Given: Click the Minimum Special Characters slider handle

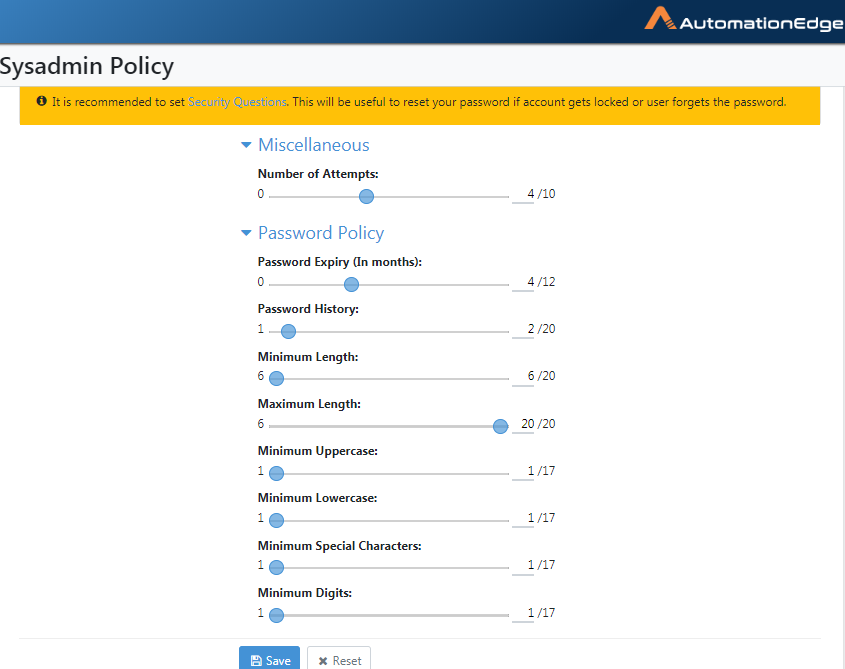Looking at the screenshot, I should coord(276,568).
